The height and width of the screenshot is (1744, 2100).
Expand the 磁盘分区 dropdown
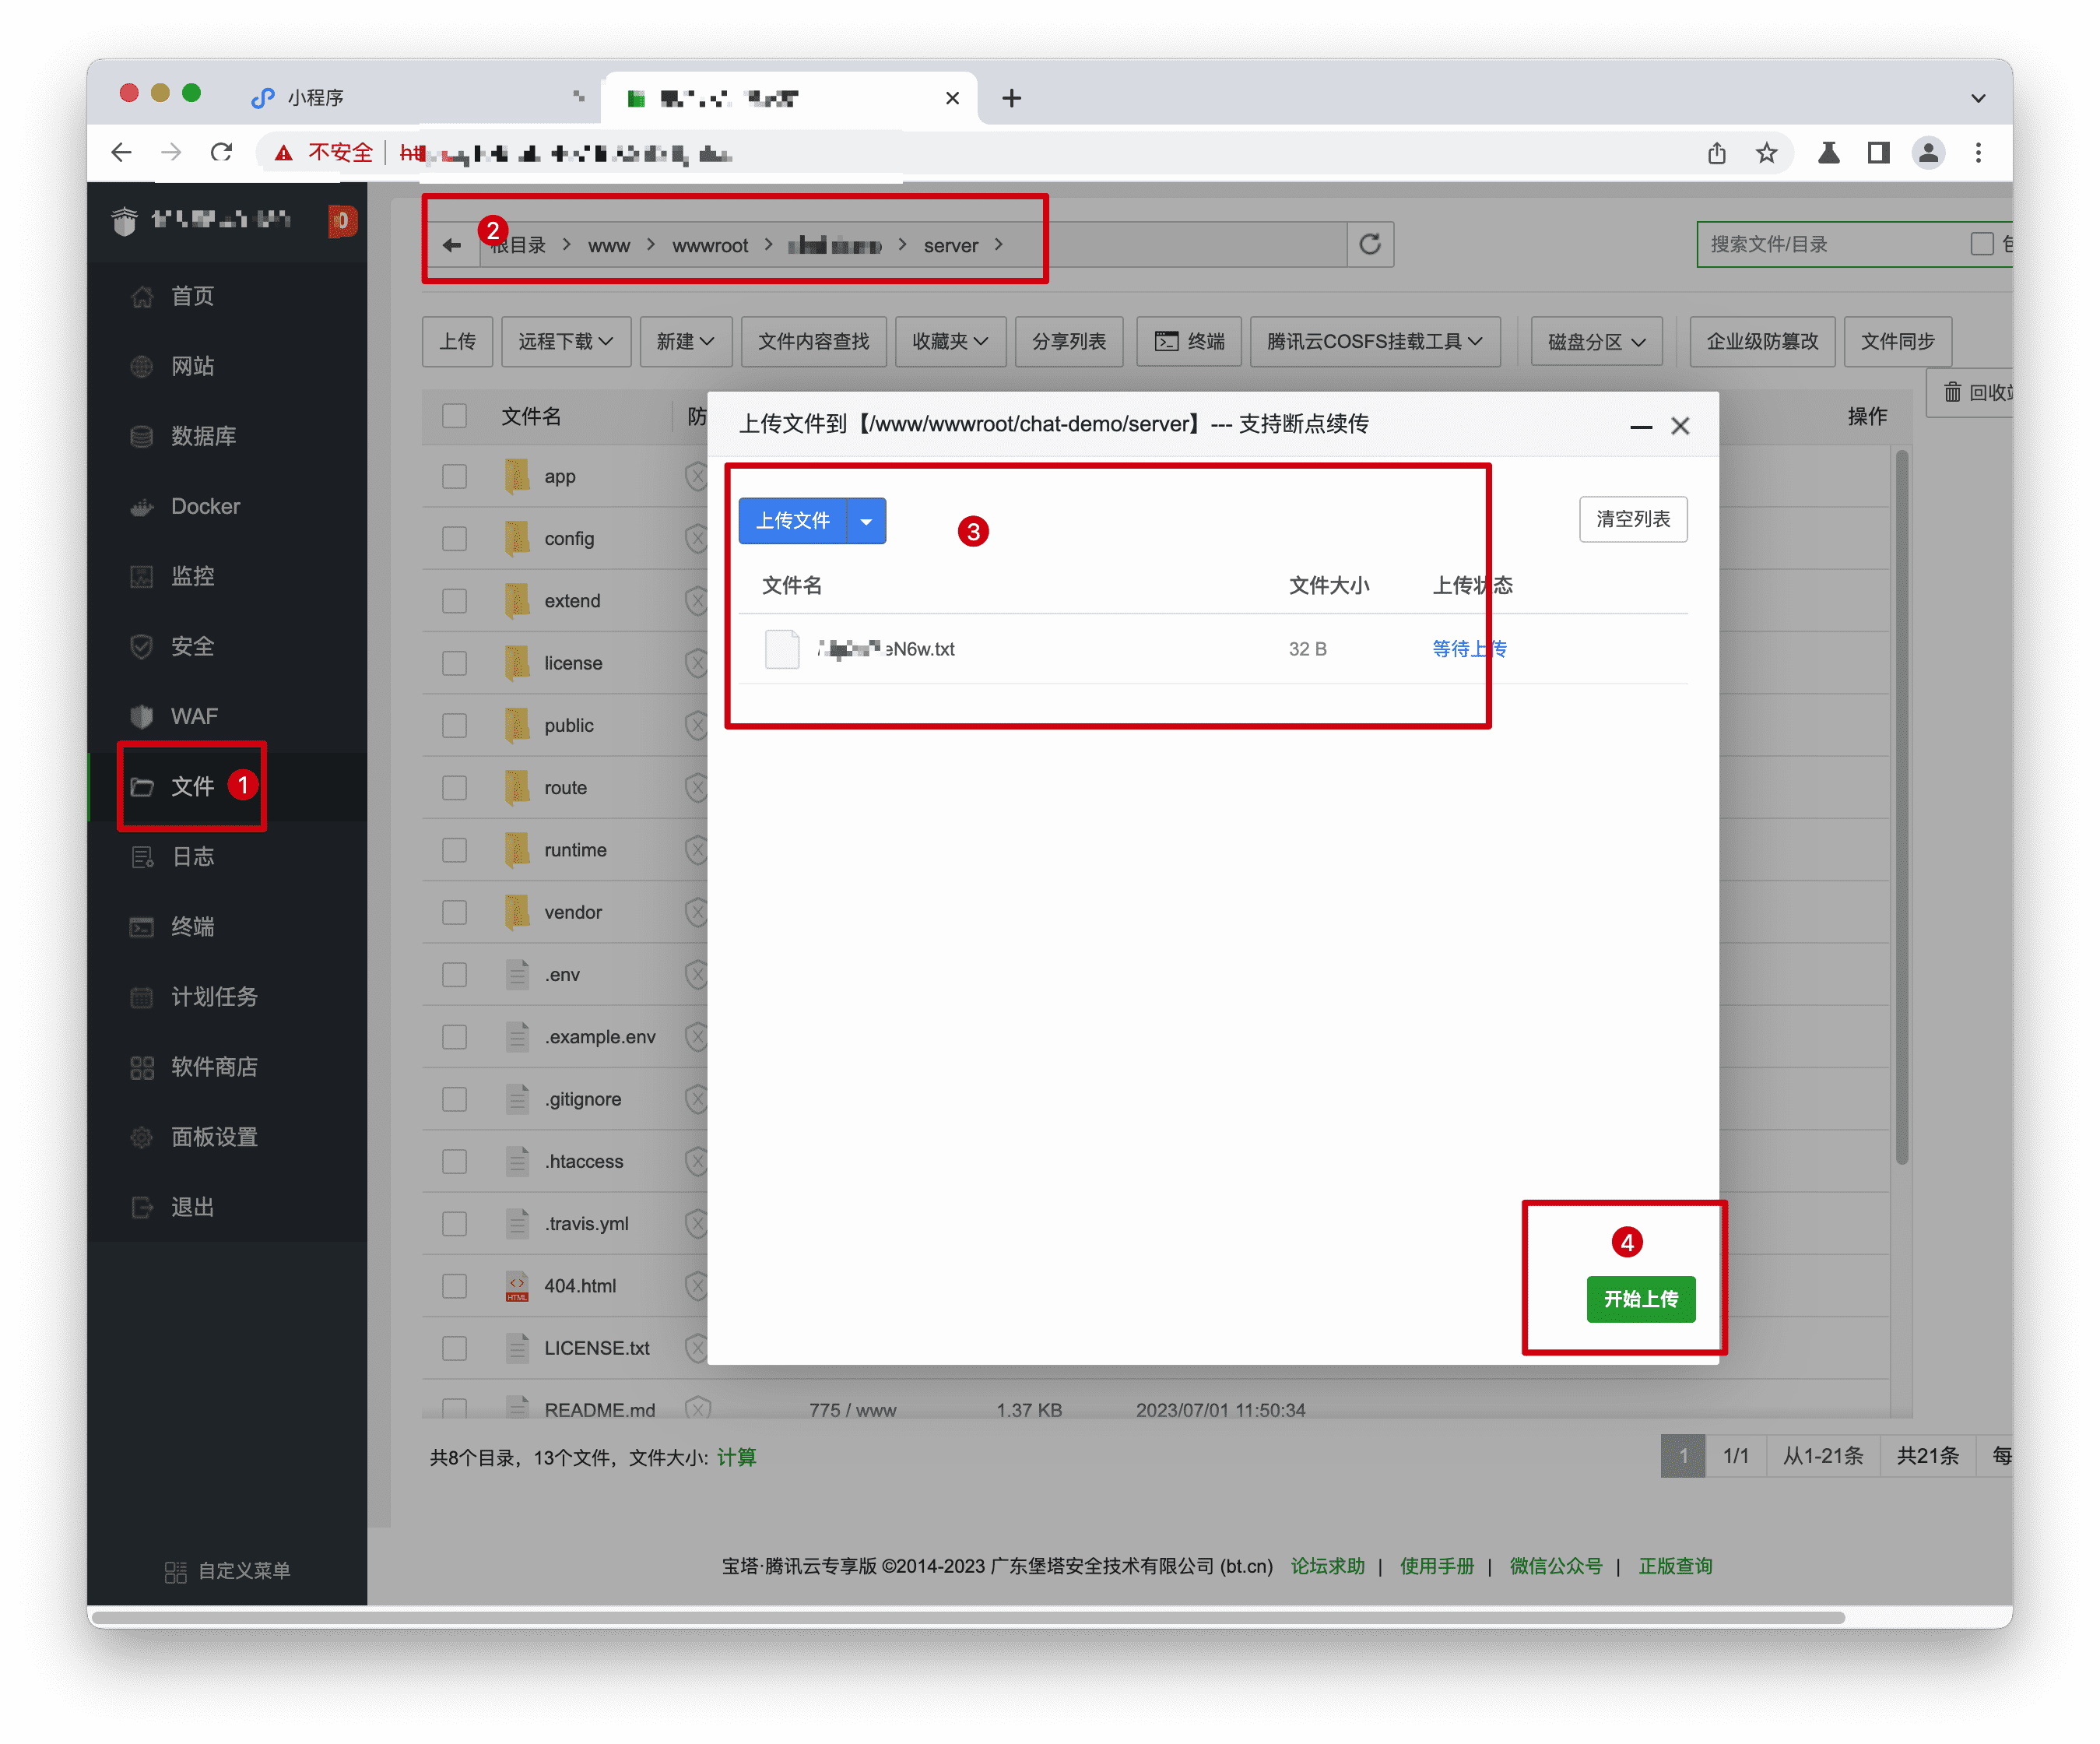1597,341
